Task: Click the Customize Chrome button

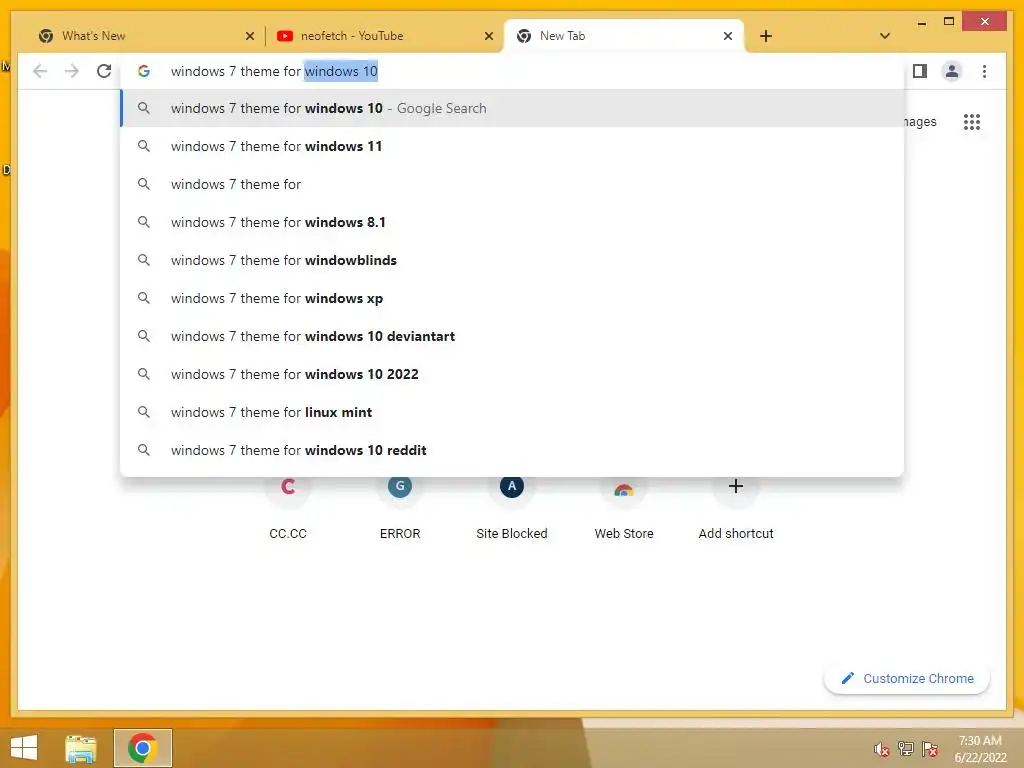Action: (907, 679)
